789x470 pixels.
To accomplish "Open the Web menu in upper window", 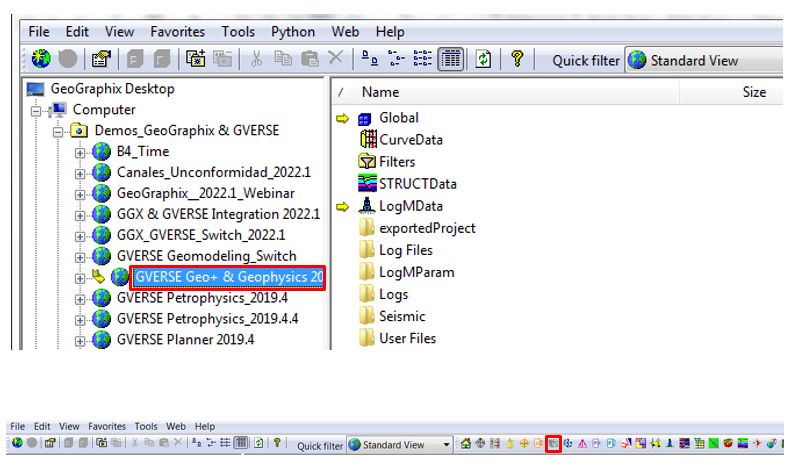I will 345,32.
